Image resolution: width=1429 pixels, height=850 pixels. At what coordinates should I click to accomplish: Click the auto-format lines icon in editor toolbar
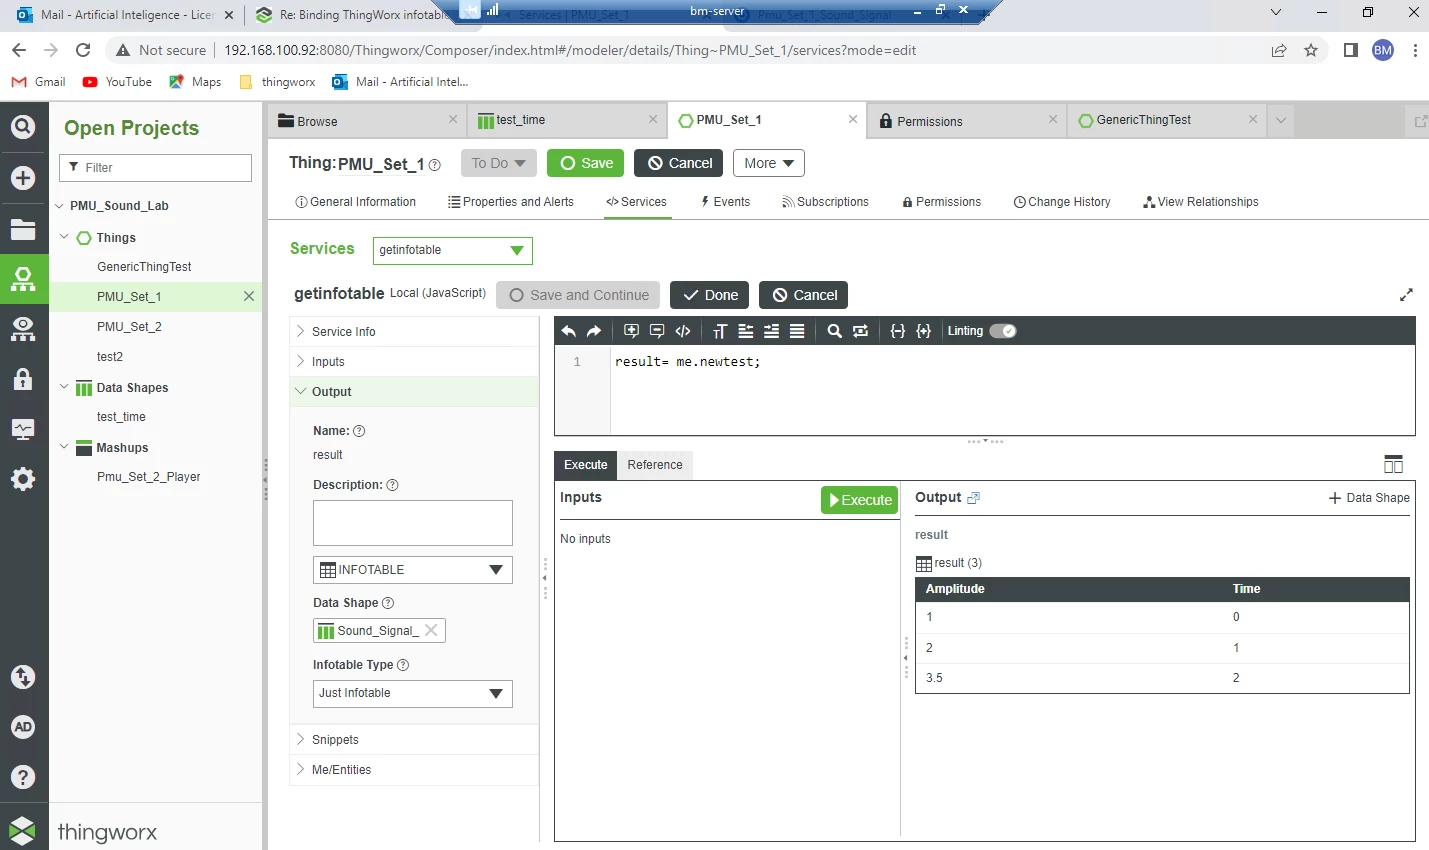coord(797,331)
